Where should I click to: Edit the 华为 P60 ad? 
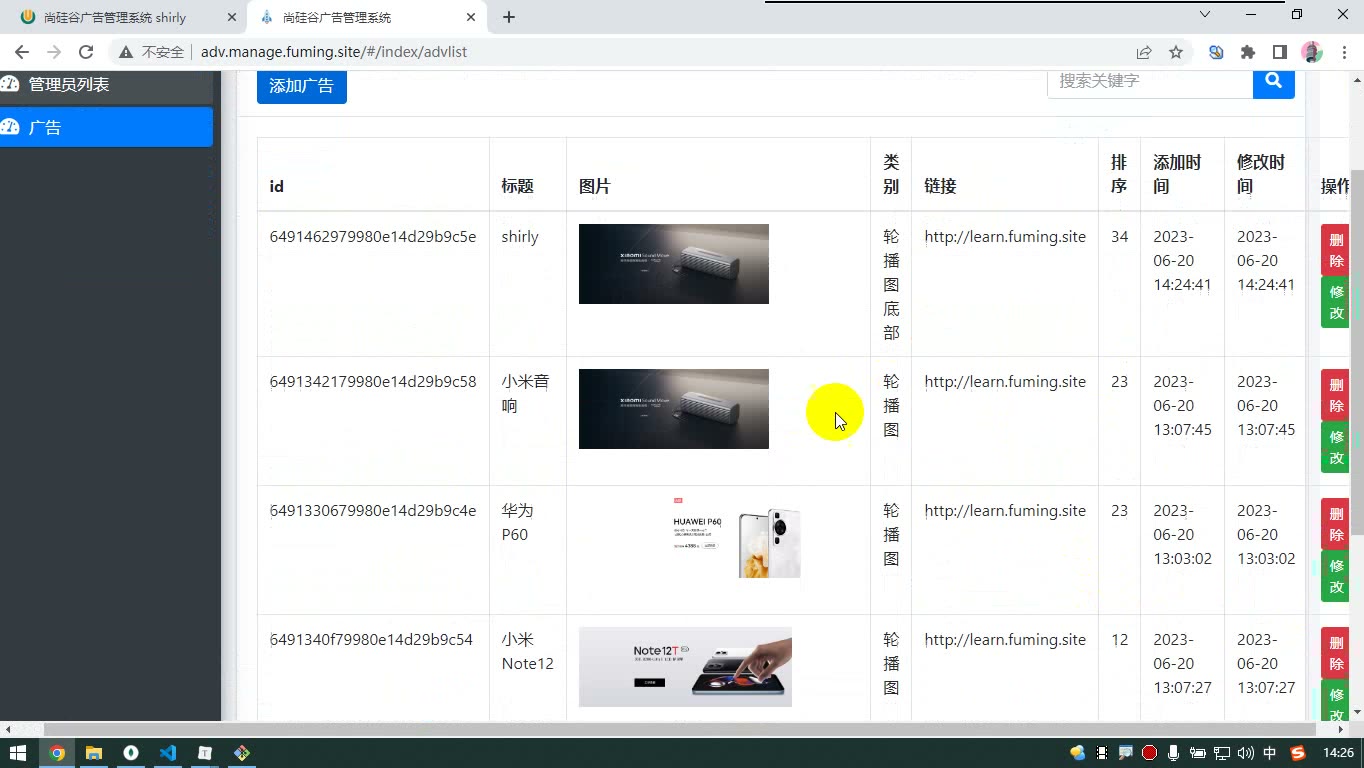coord(1336,576)
